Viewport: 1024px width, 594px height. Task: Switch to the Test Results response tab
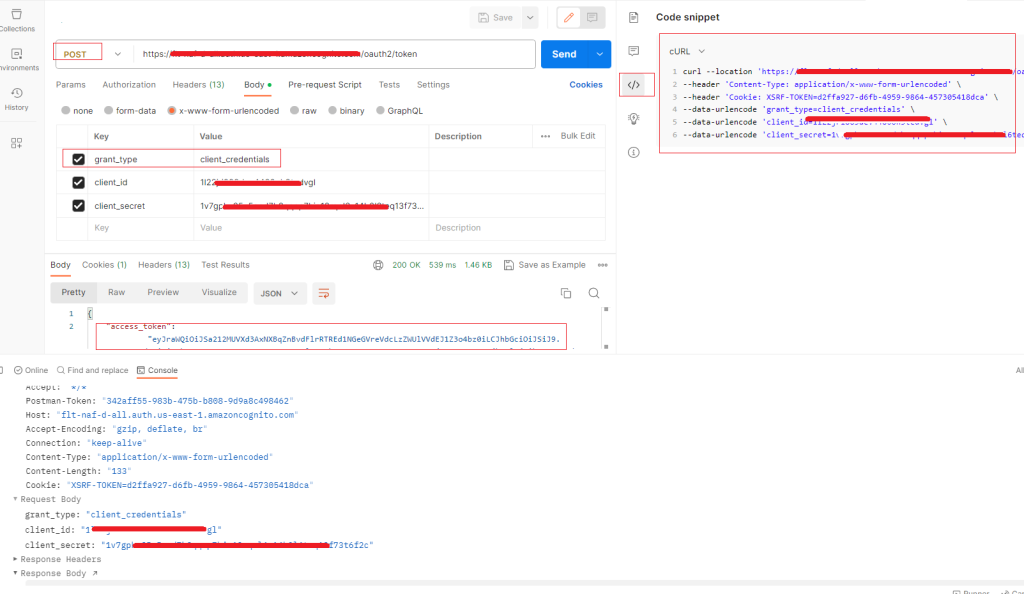(x=225, y=265)
